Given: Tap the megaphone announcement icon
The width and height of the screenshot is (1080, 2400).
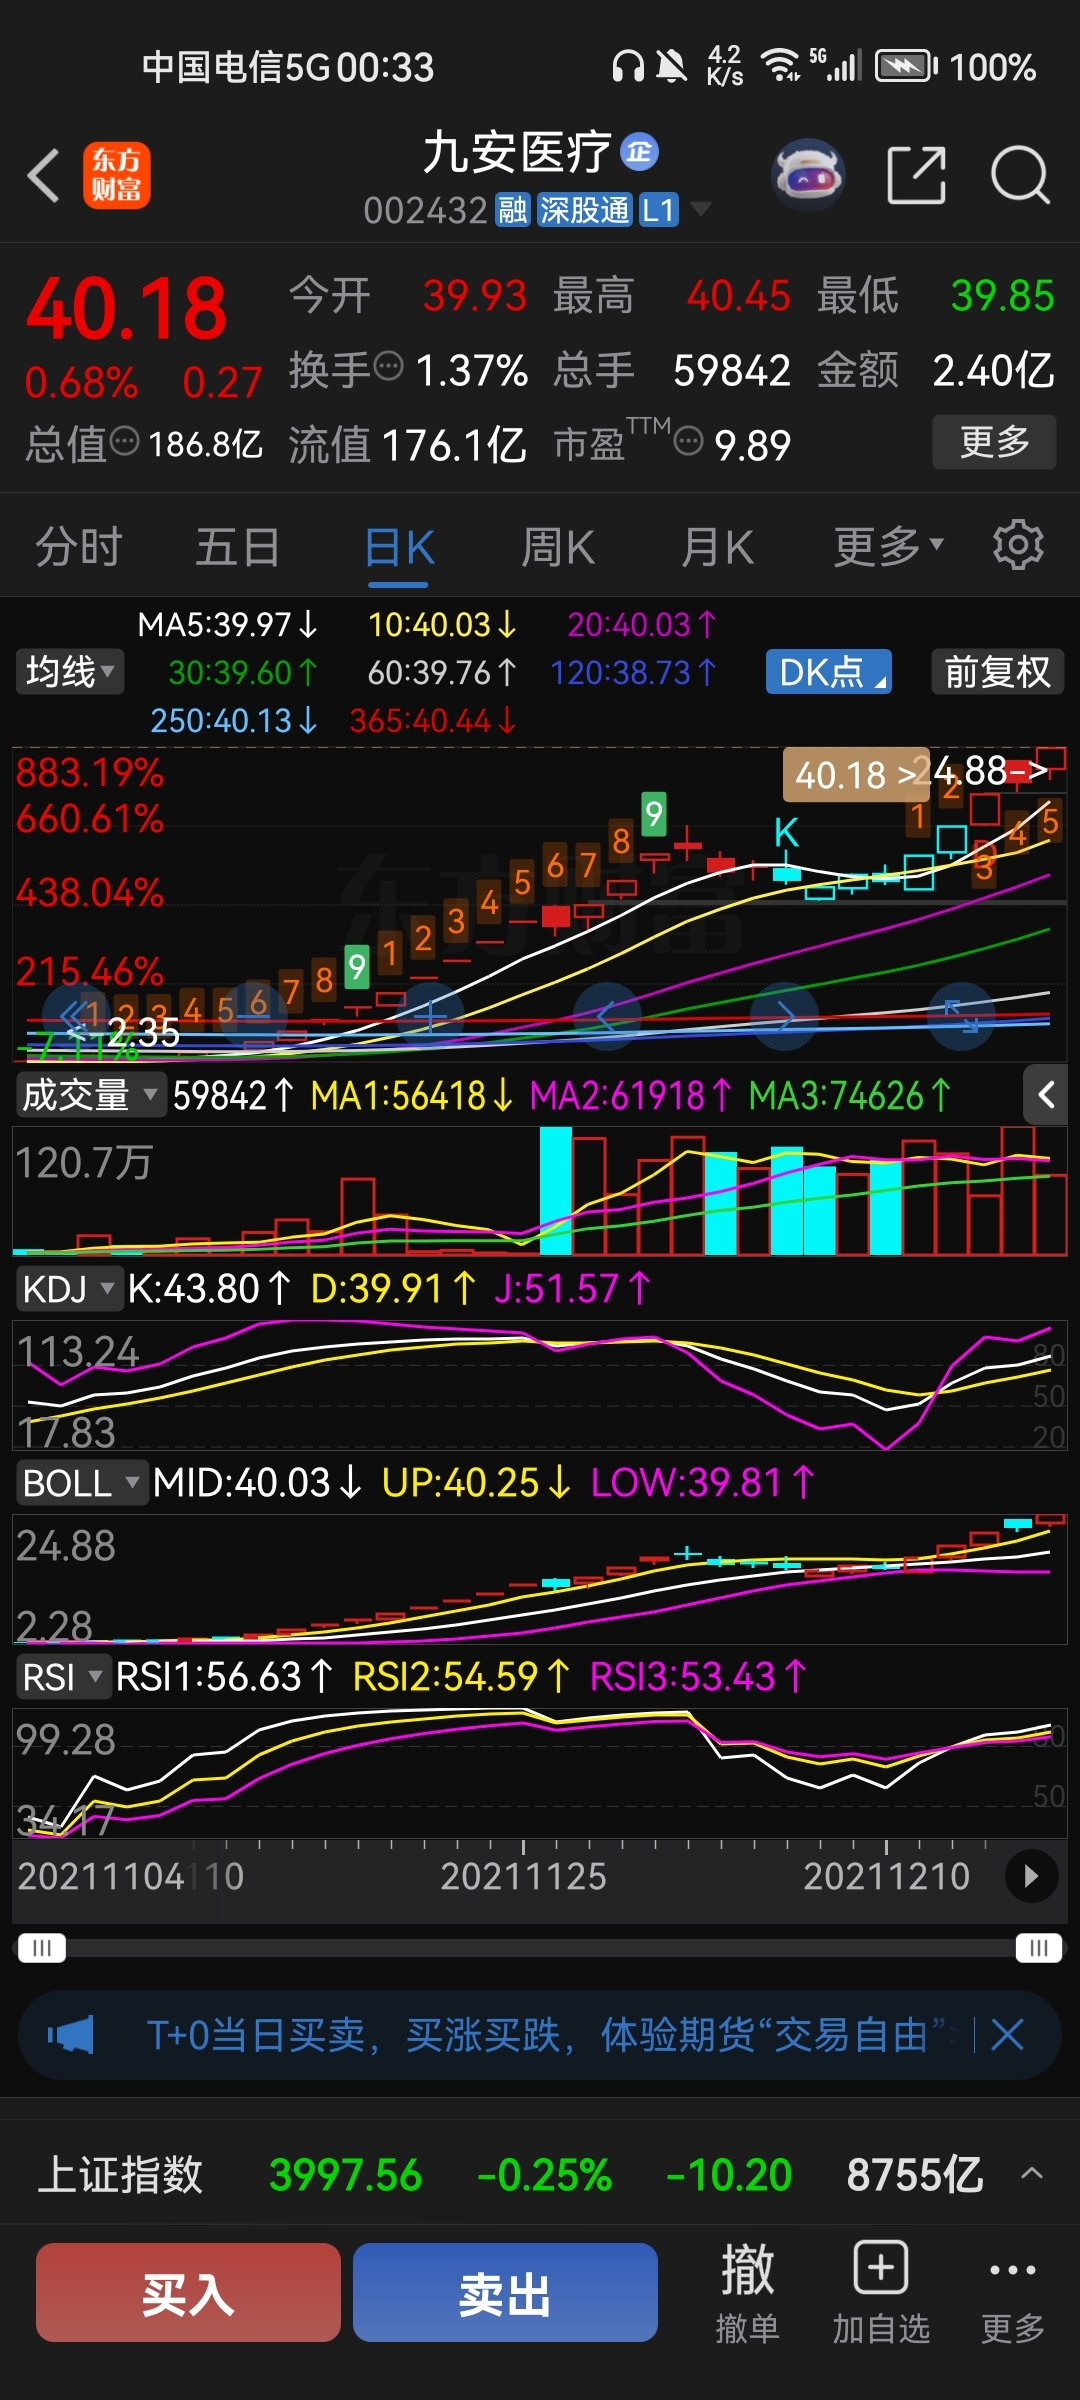Looking at the screenshot, I should [70, 2034].
